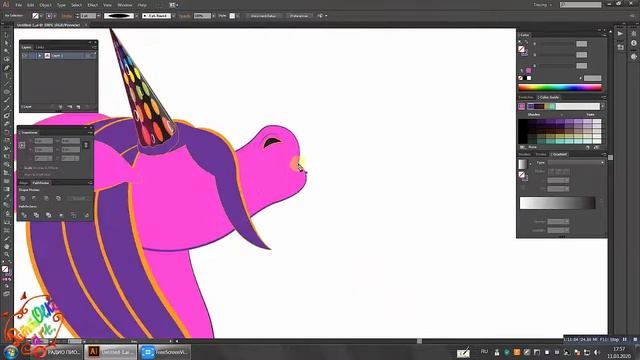Open the stroke color dropdown in control bar

pos(55,16)
